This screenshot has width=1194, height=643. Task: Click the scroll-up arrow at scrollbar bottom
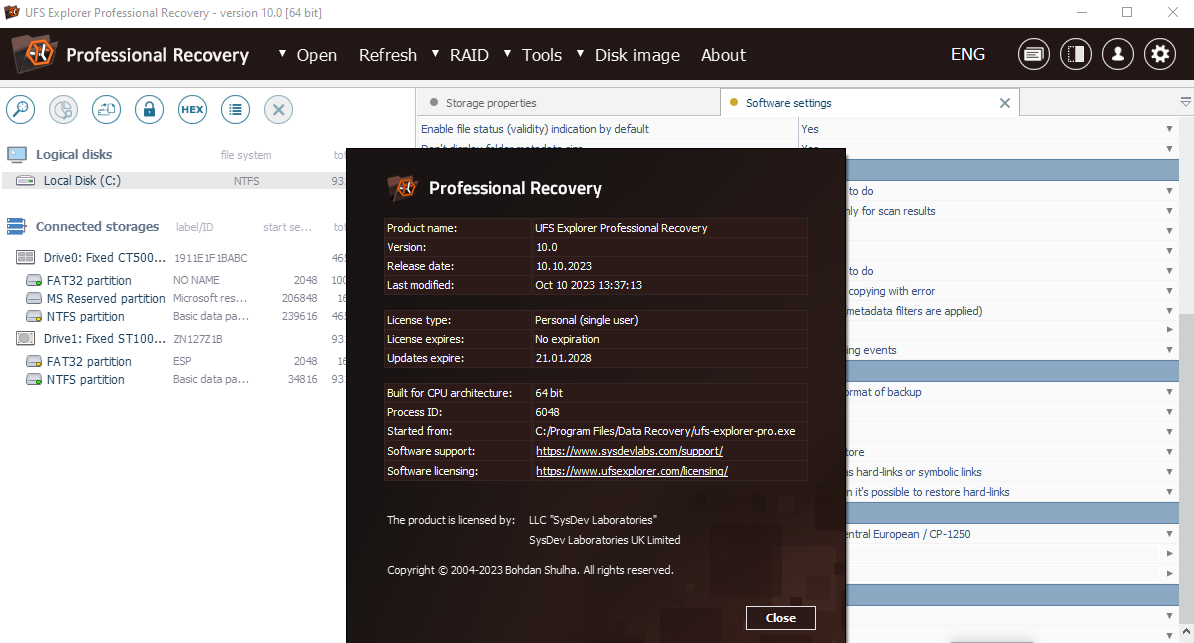(1186, 632)
